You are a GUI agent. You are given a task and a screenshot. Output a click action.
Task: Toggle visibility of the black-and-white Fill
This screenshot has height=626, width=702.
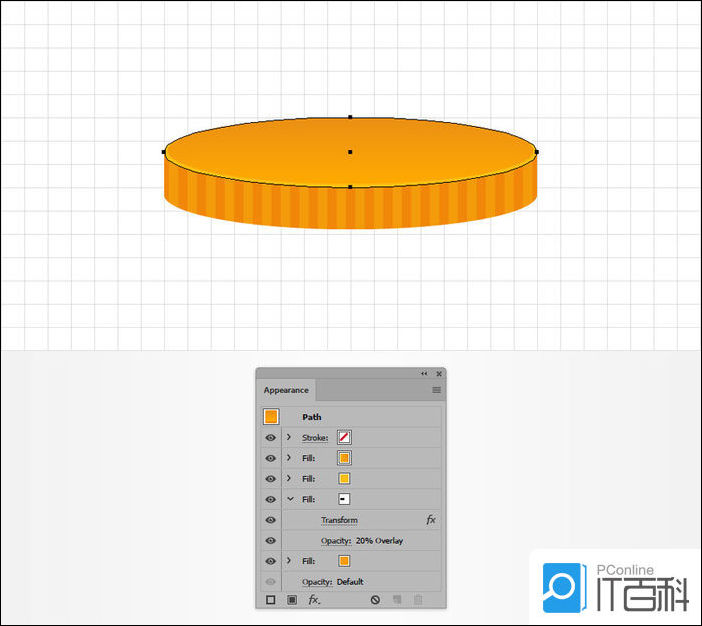[x=270, y=499]
